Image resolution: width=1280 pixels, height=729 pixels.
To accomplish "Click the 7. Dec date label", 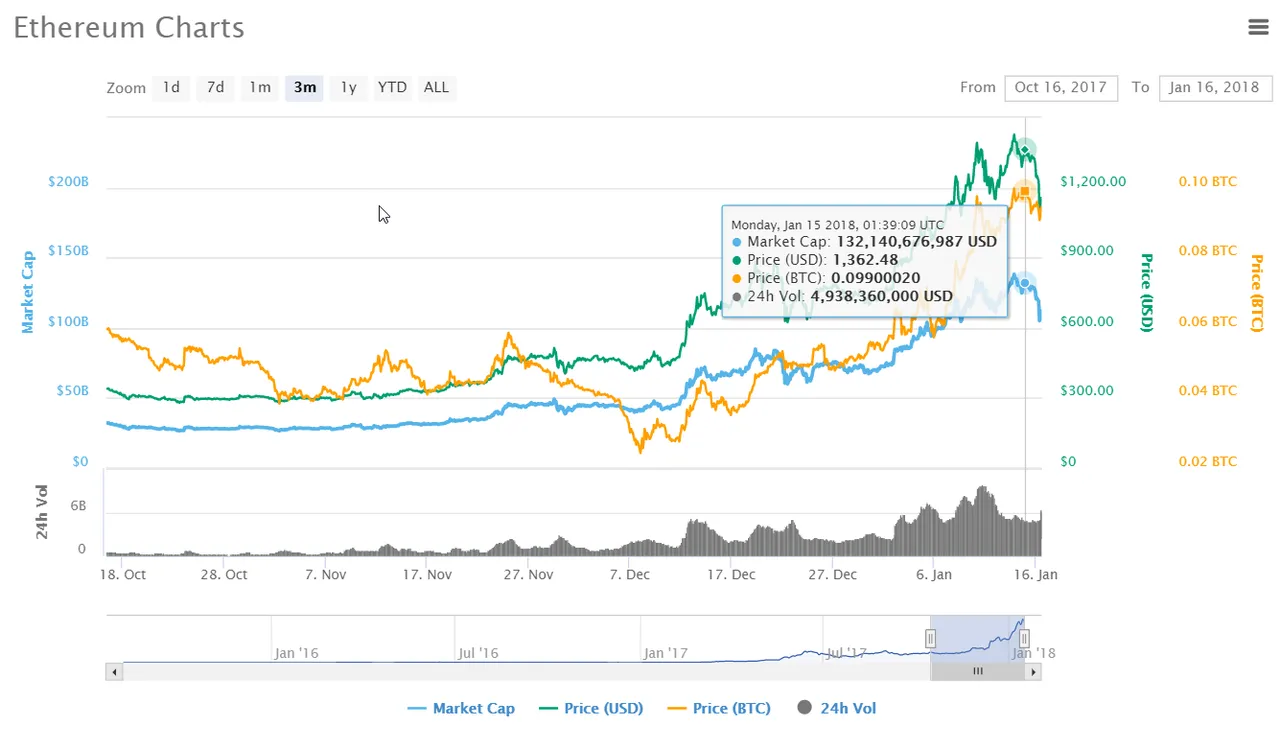I will pos(631,575).
